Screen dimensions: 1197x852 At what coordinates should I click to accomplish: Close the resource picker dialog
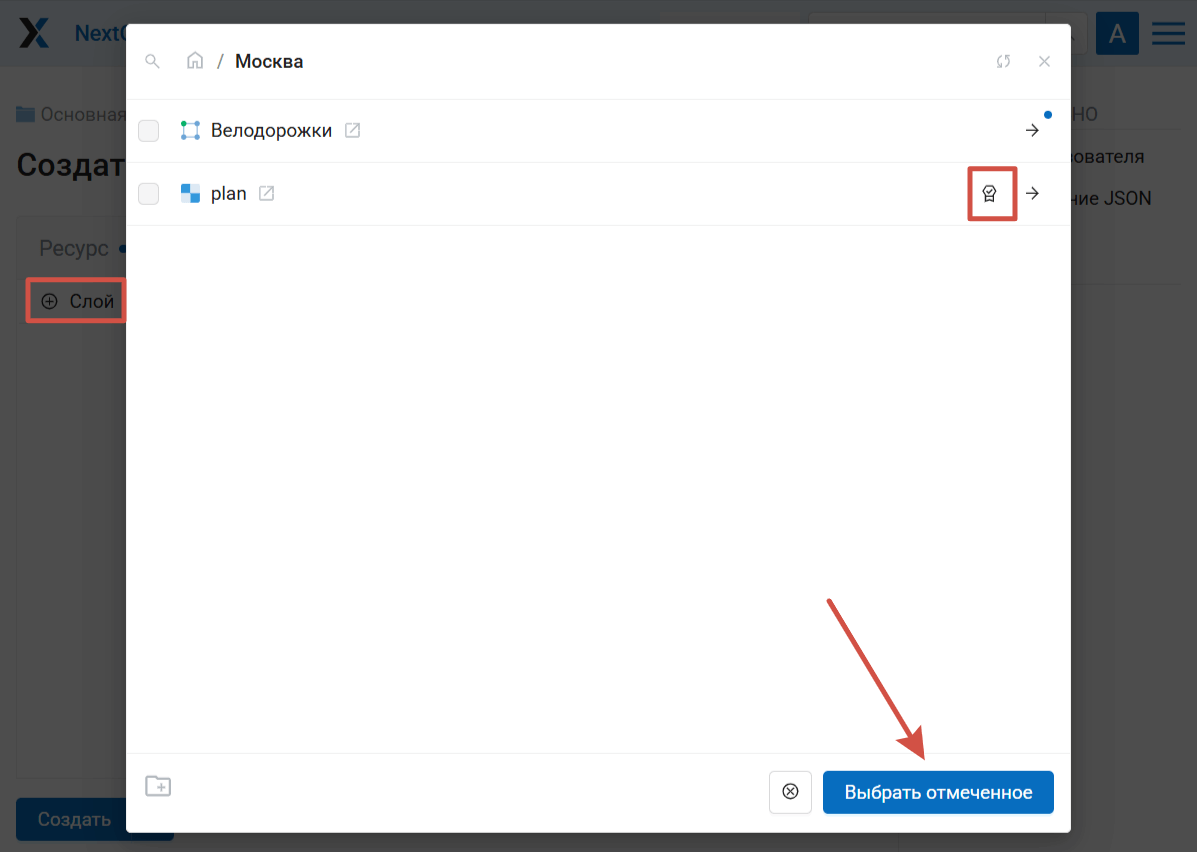pos(1044,62)
